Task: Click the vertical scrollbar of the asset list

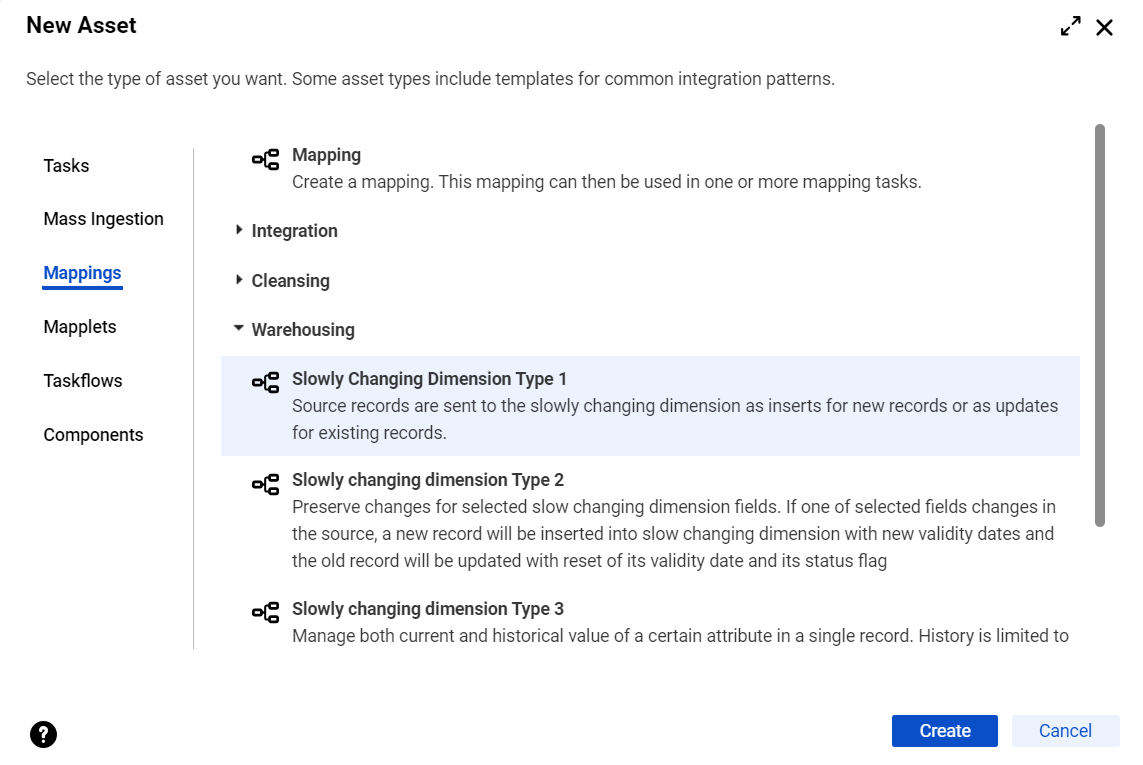Action: 1099,325
